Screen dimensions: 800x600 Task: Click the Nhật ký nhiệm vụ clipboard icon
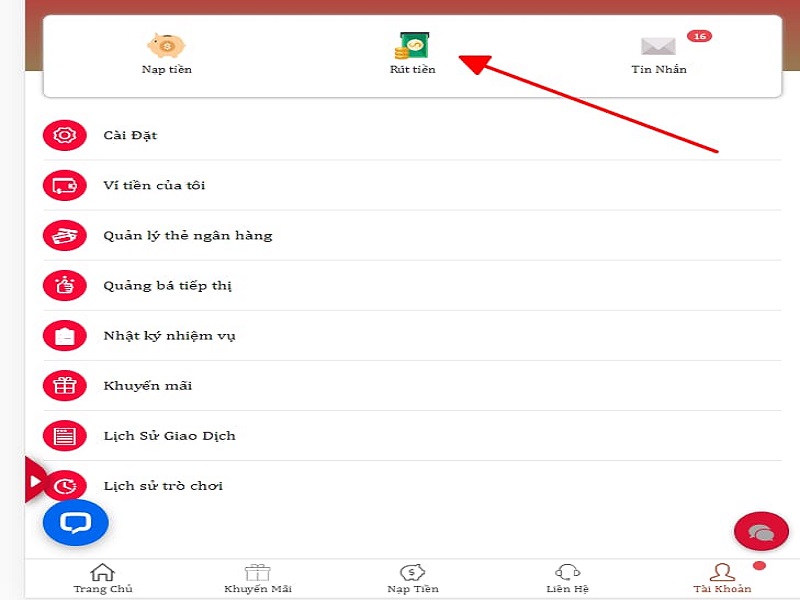[65, 336]
